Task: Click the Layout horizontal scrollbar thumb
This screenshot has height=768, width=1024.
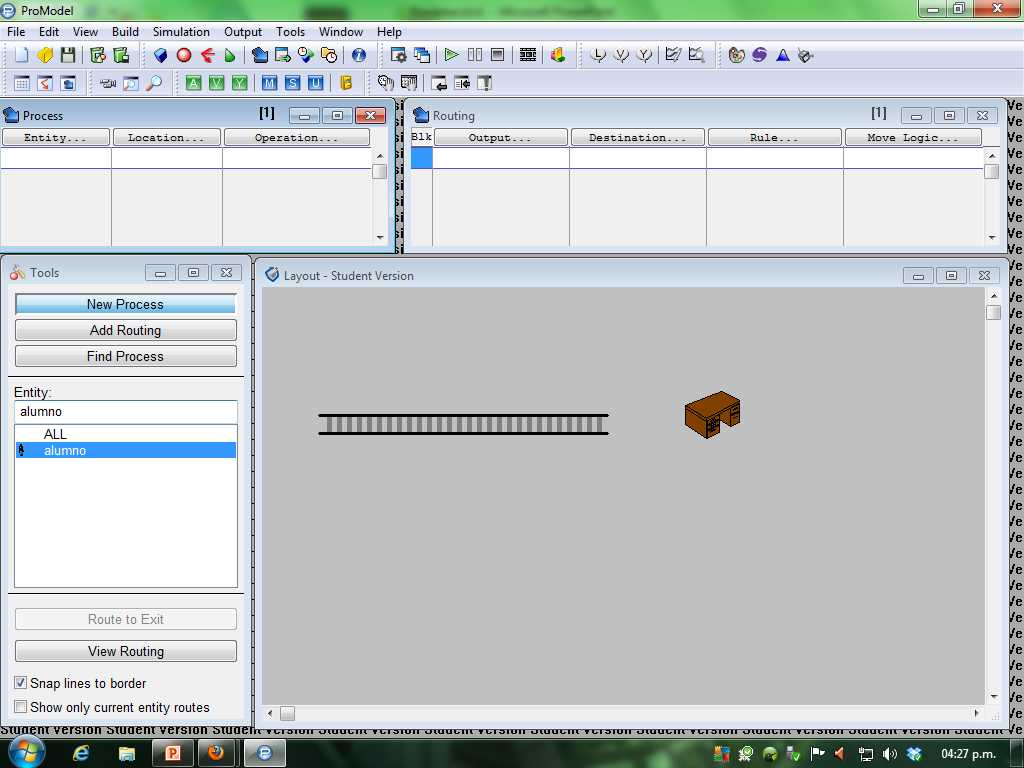Action: 287,713
